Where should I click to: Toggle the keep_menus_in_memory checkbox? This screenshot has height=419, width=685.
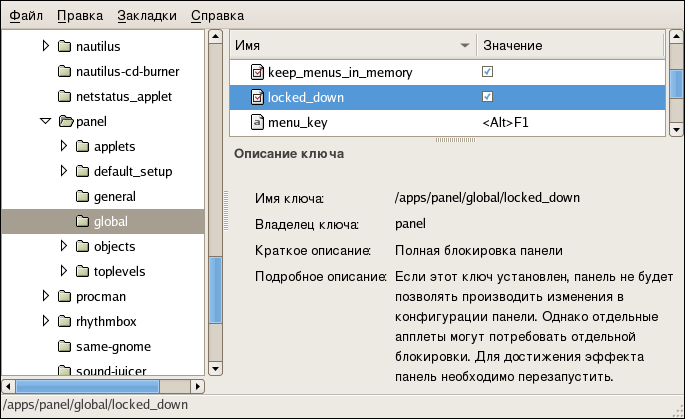[x=487, y=73]
